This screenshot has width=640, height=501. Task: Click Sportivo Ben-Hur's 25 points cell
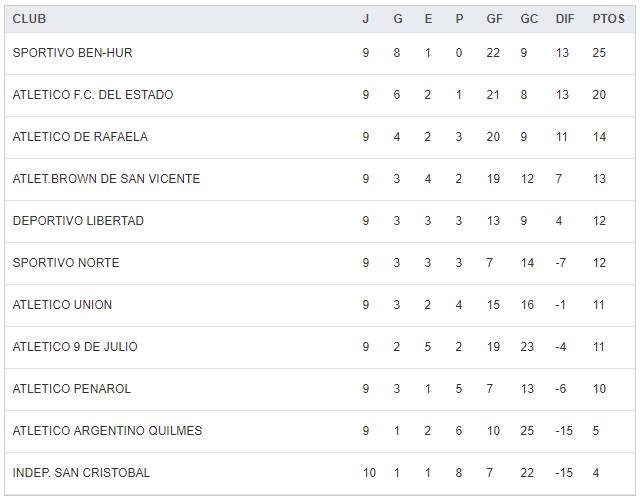pyautogui.click(x=600, y=53)
